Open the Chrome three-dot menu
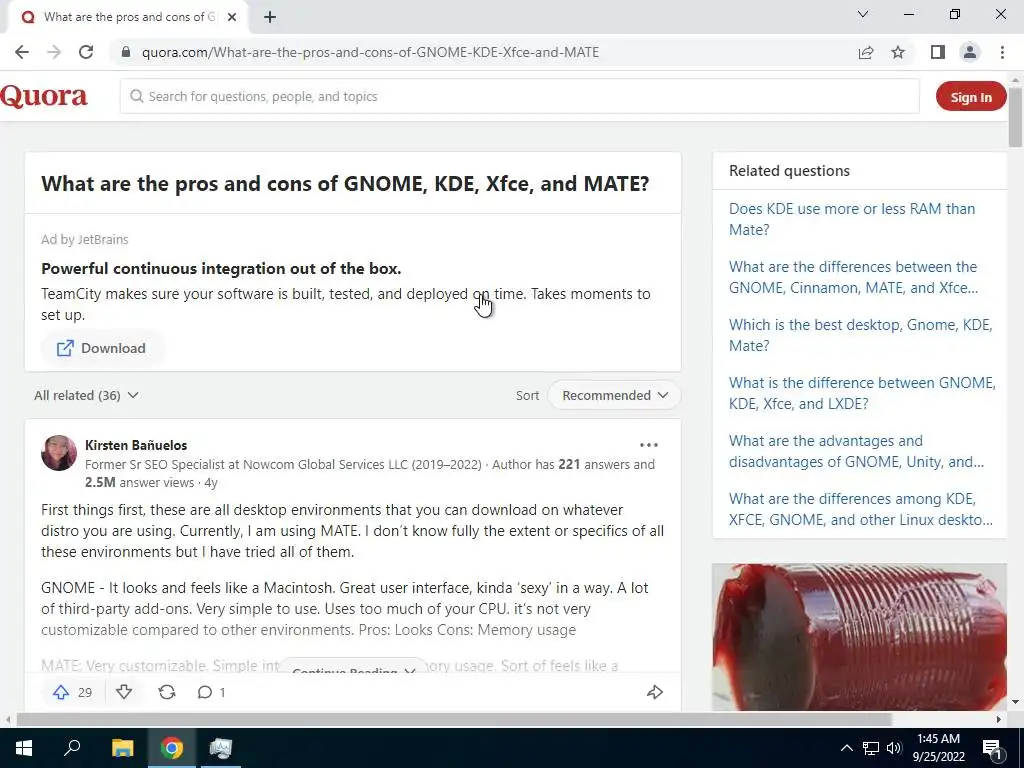1024x768 pixels. pyautogui.click(x=1002, y=52)
